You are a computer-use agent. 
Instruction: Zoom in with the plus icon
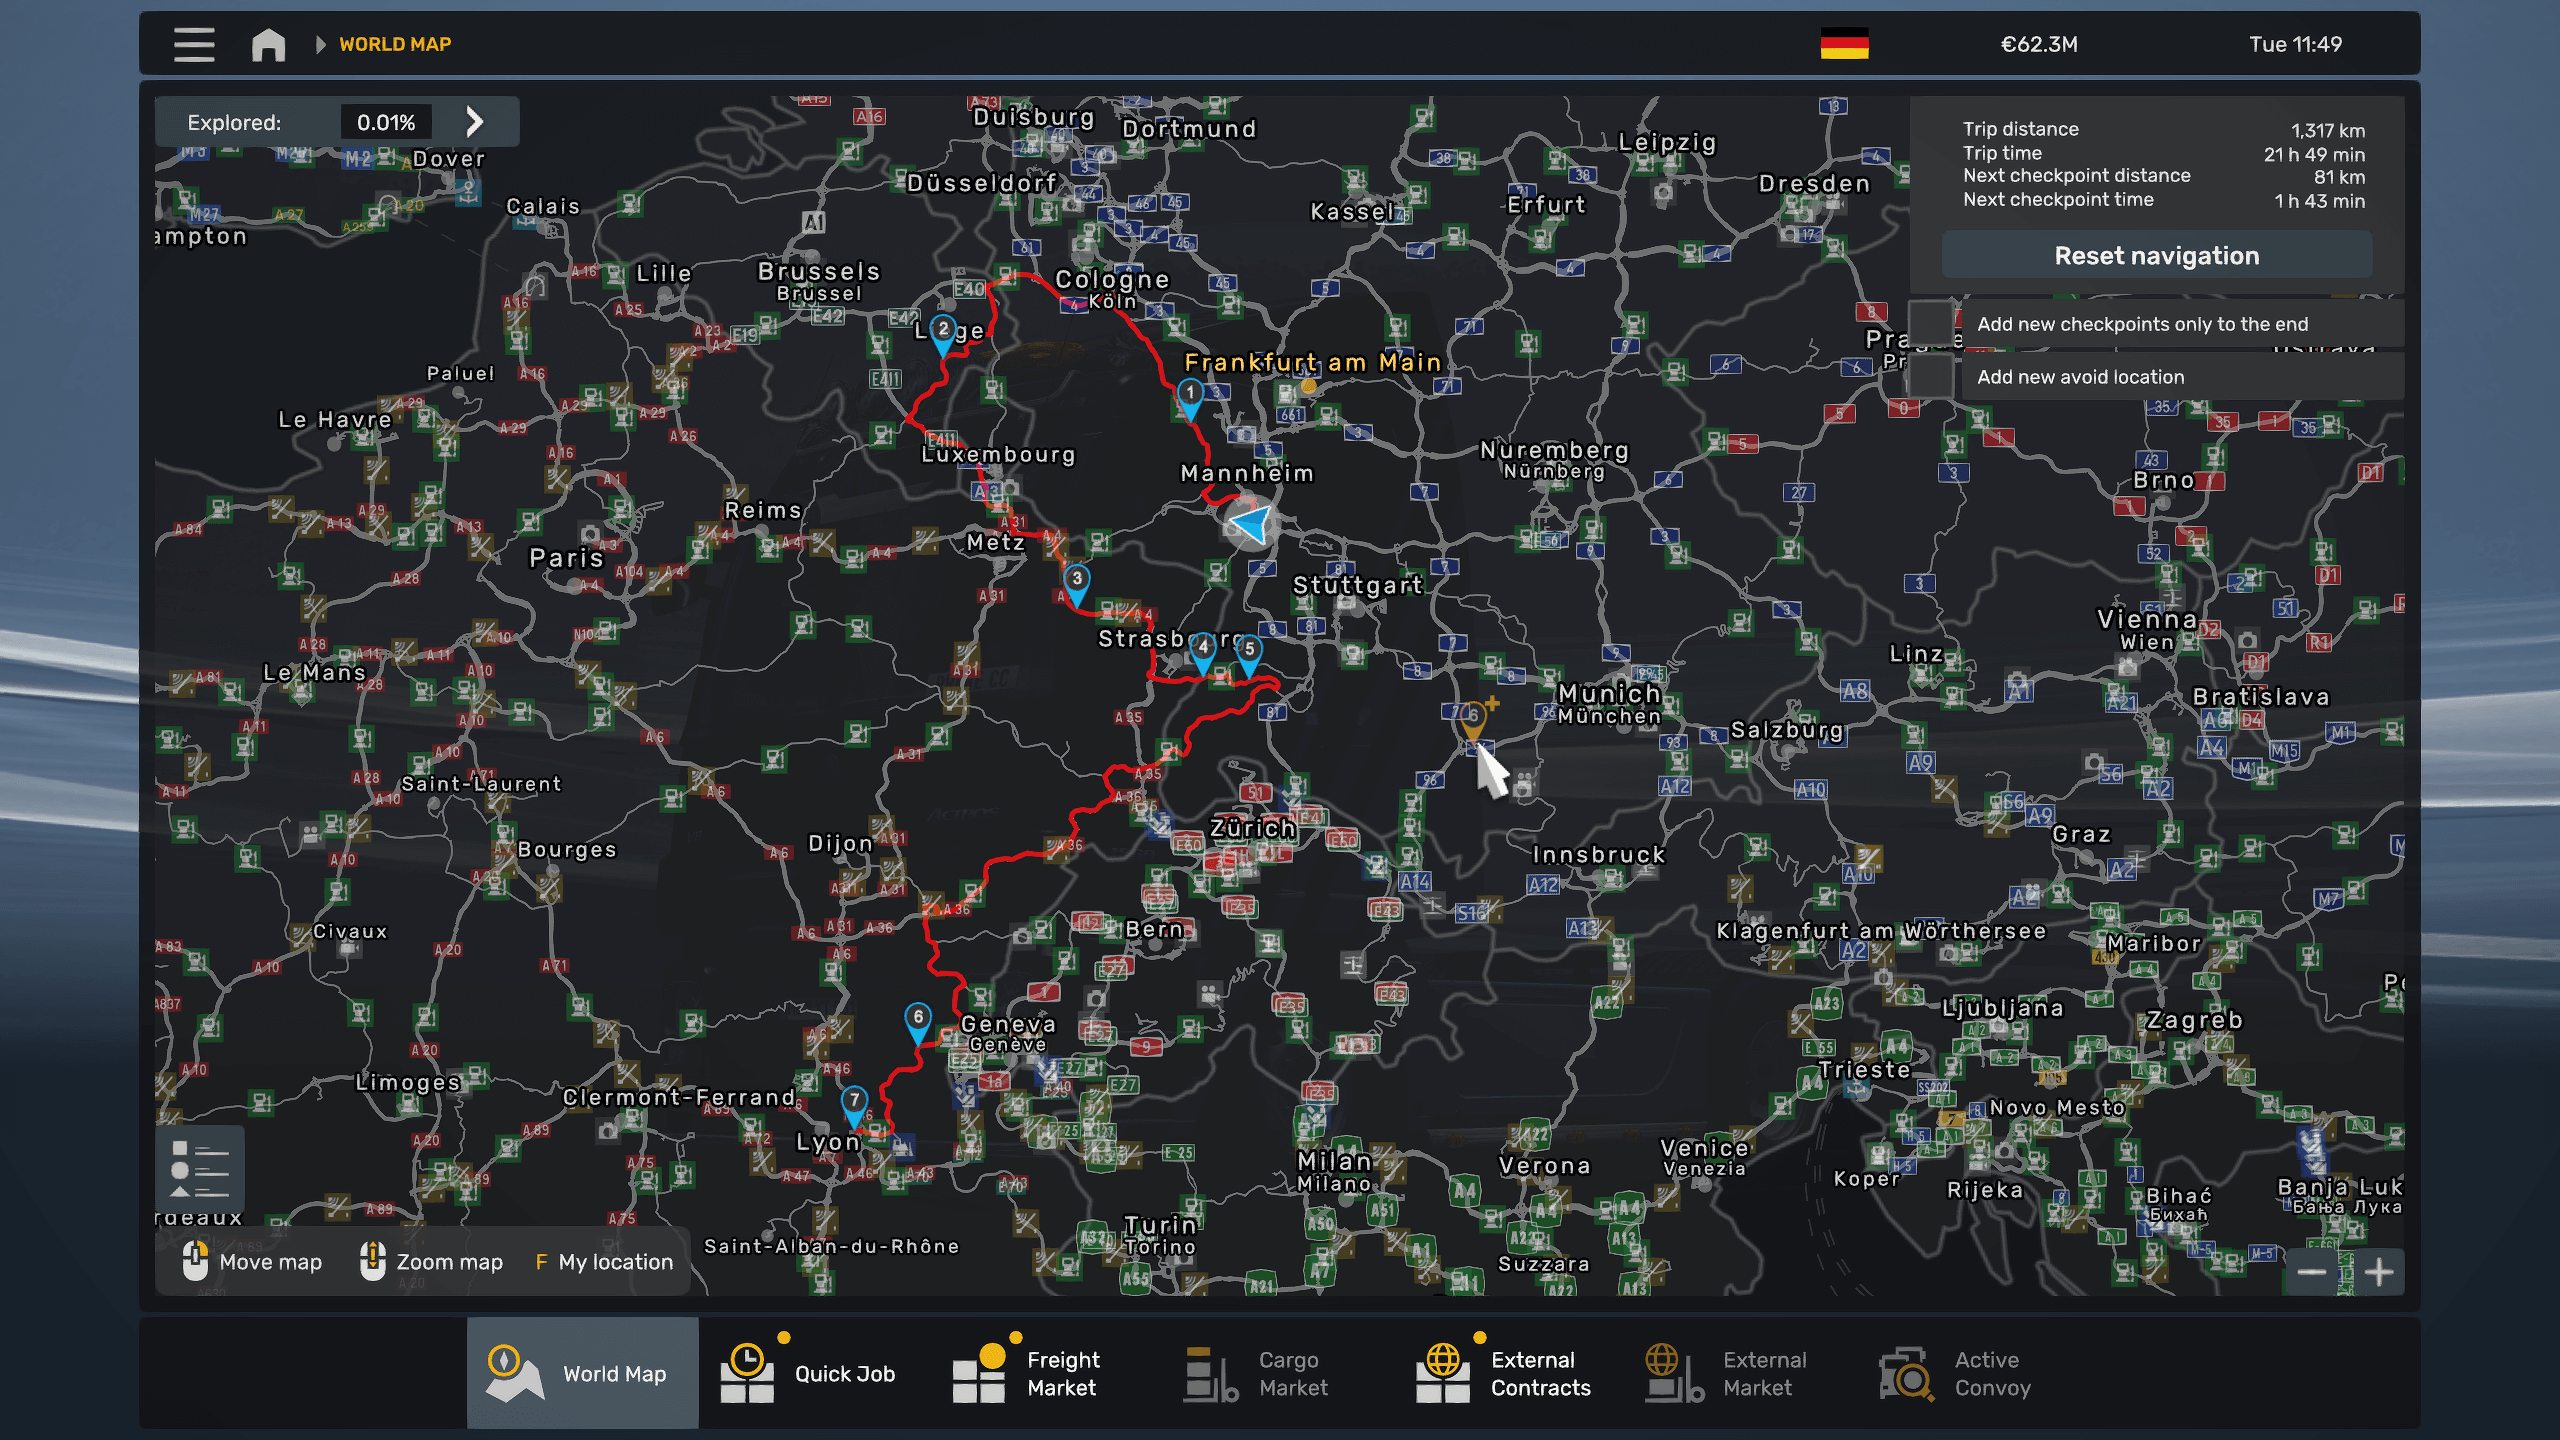[2379, 1272]
